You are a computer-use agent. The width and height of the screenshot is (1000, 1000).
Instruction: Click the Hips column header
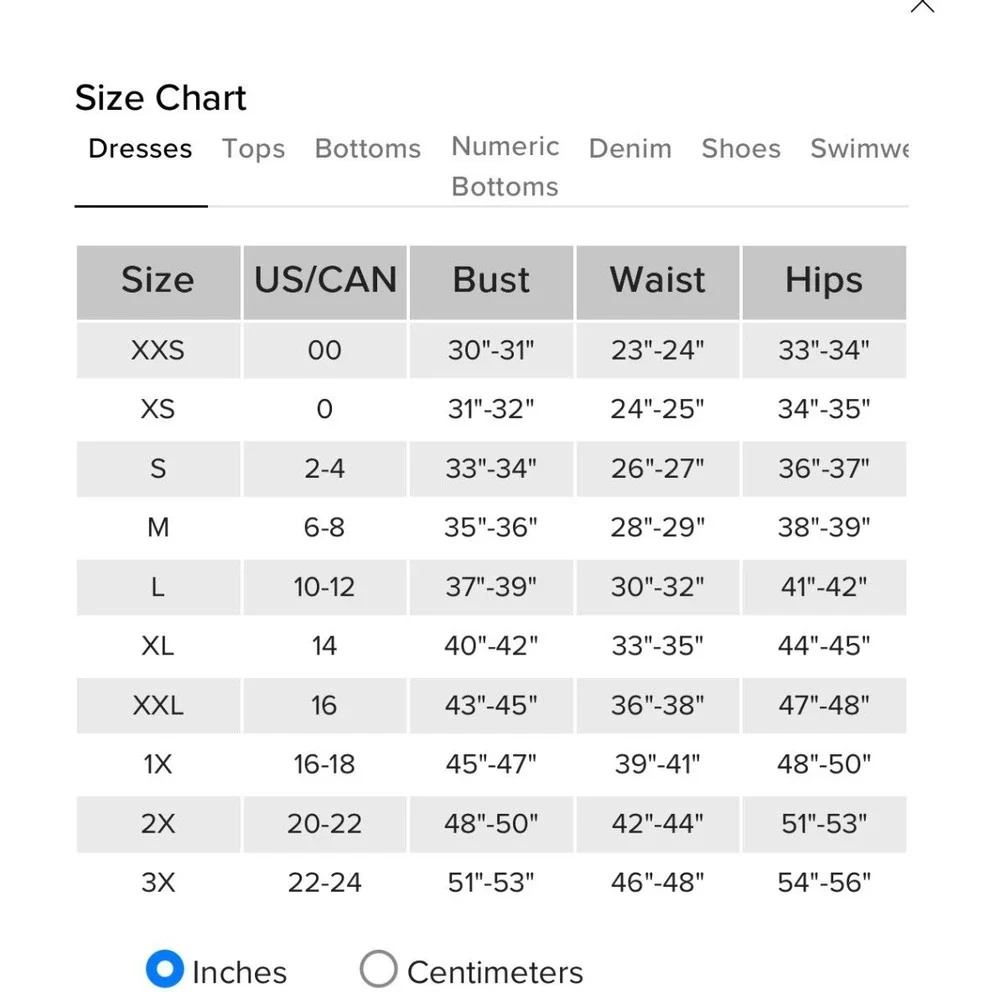[x=824, y=281]
